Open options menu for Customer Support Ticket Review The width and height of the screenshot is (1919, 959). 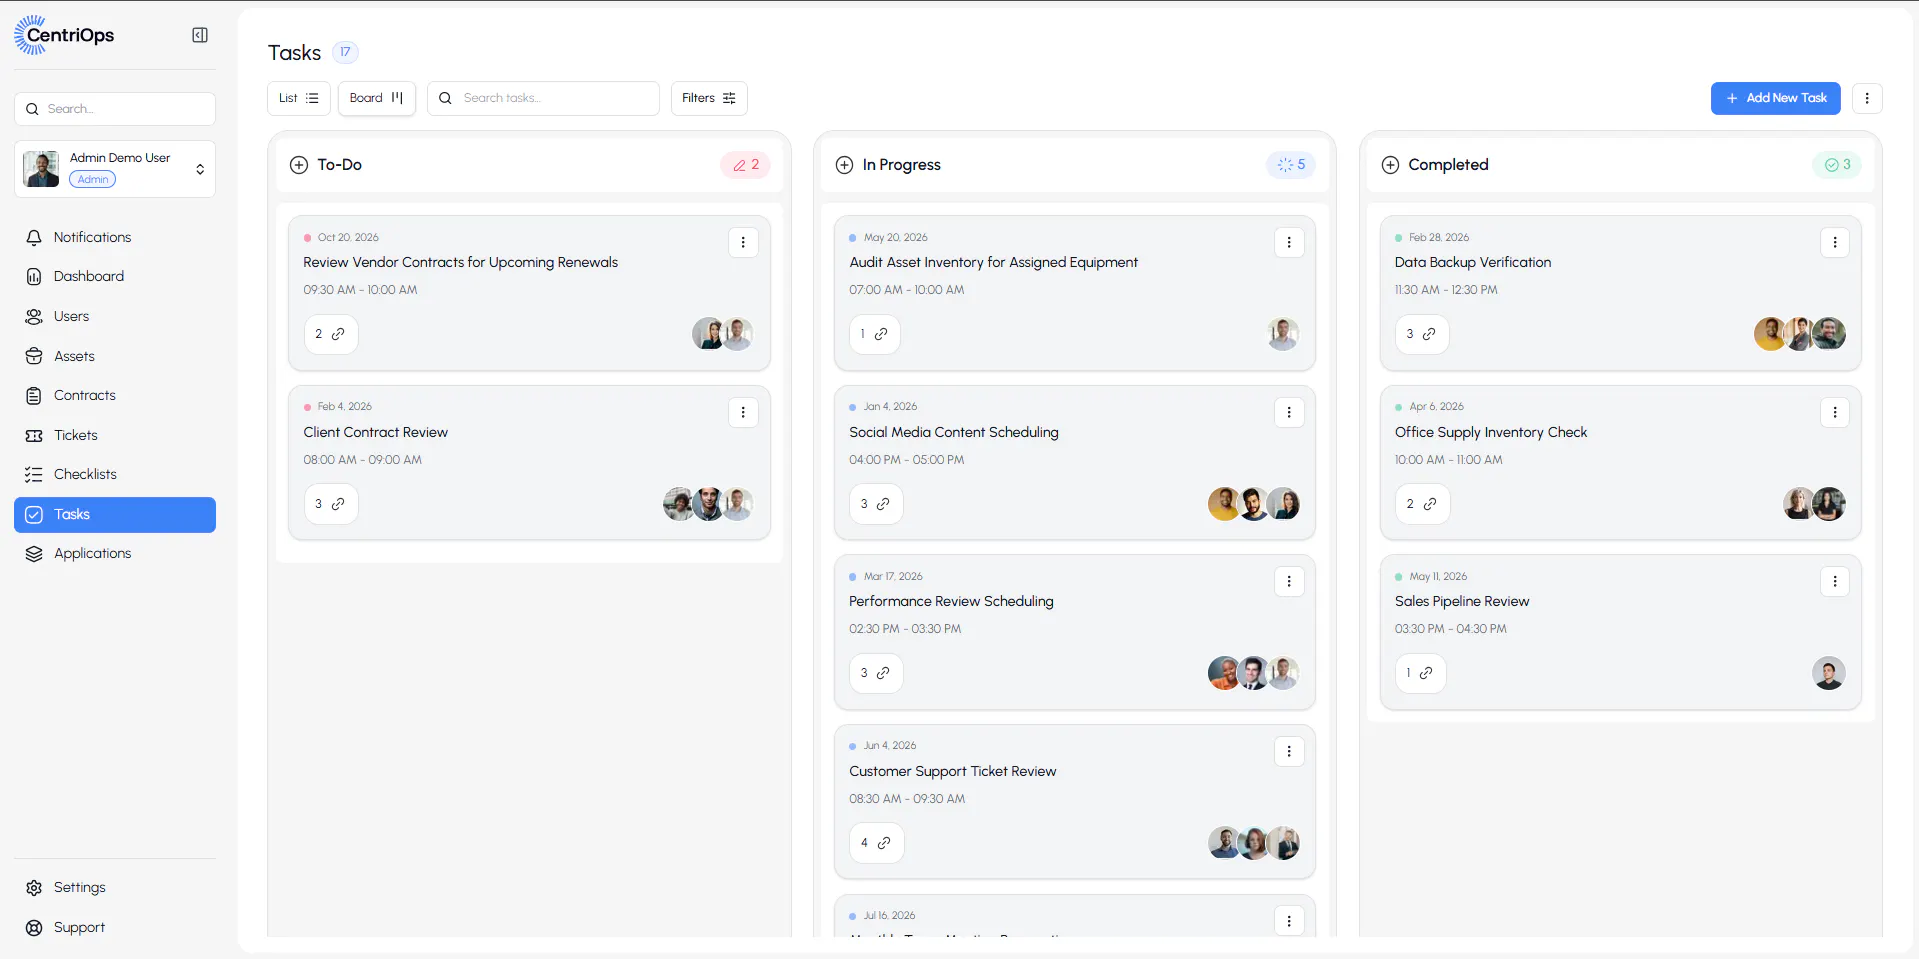[x=1289, y=751]
